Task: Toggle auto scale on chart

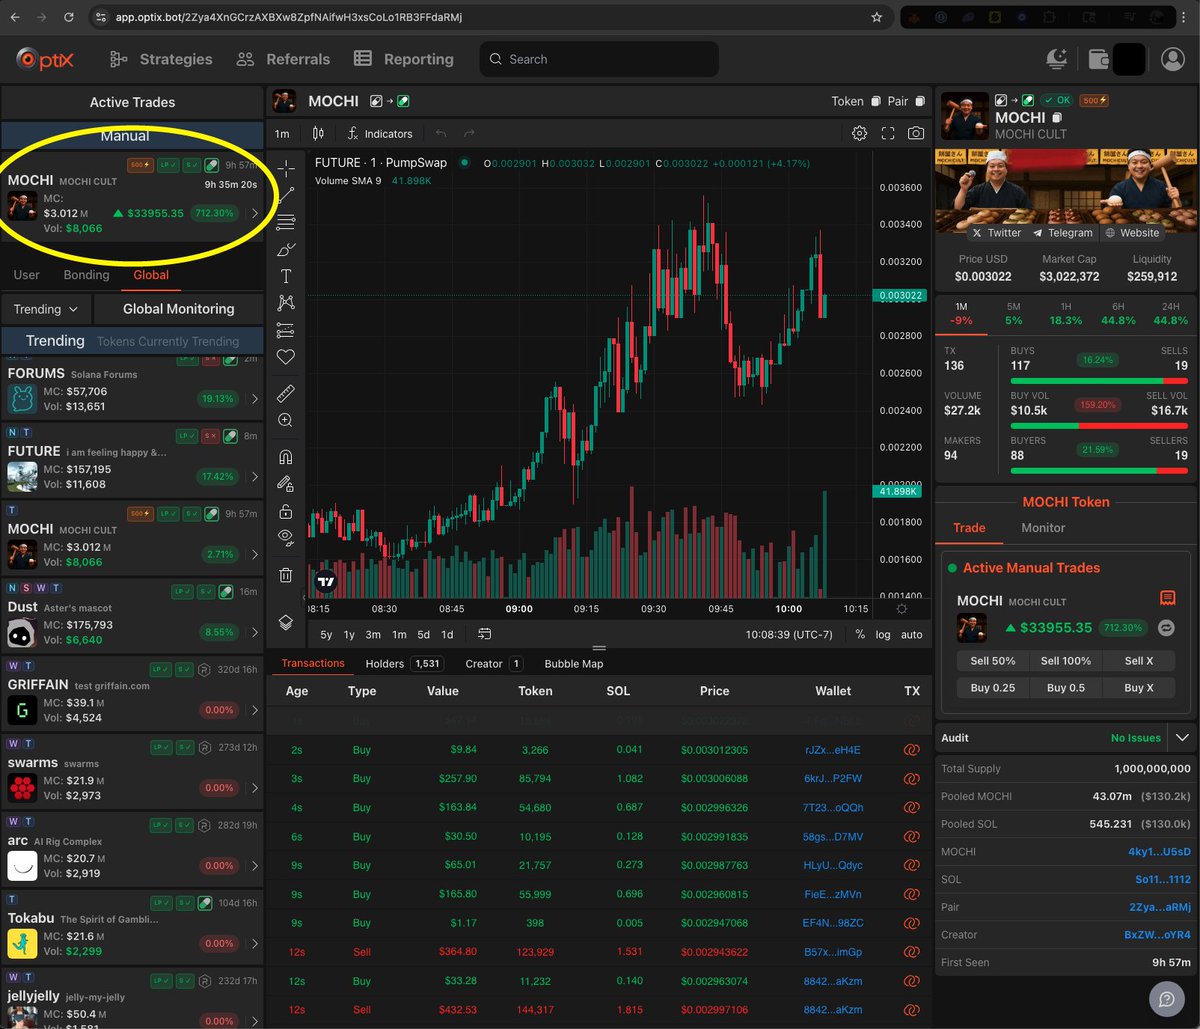Action: coord(911,634)
